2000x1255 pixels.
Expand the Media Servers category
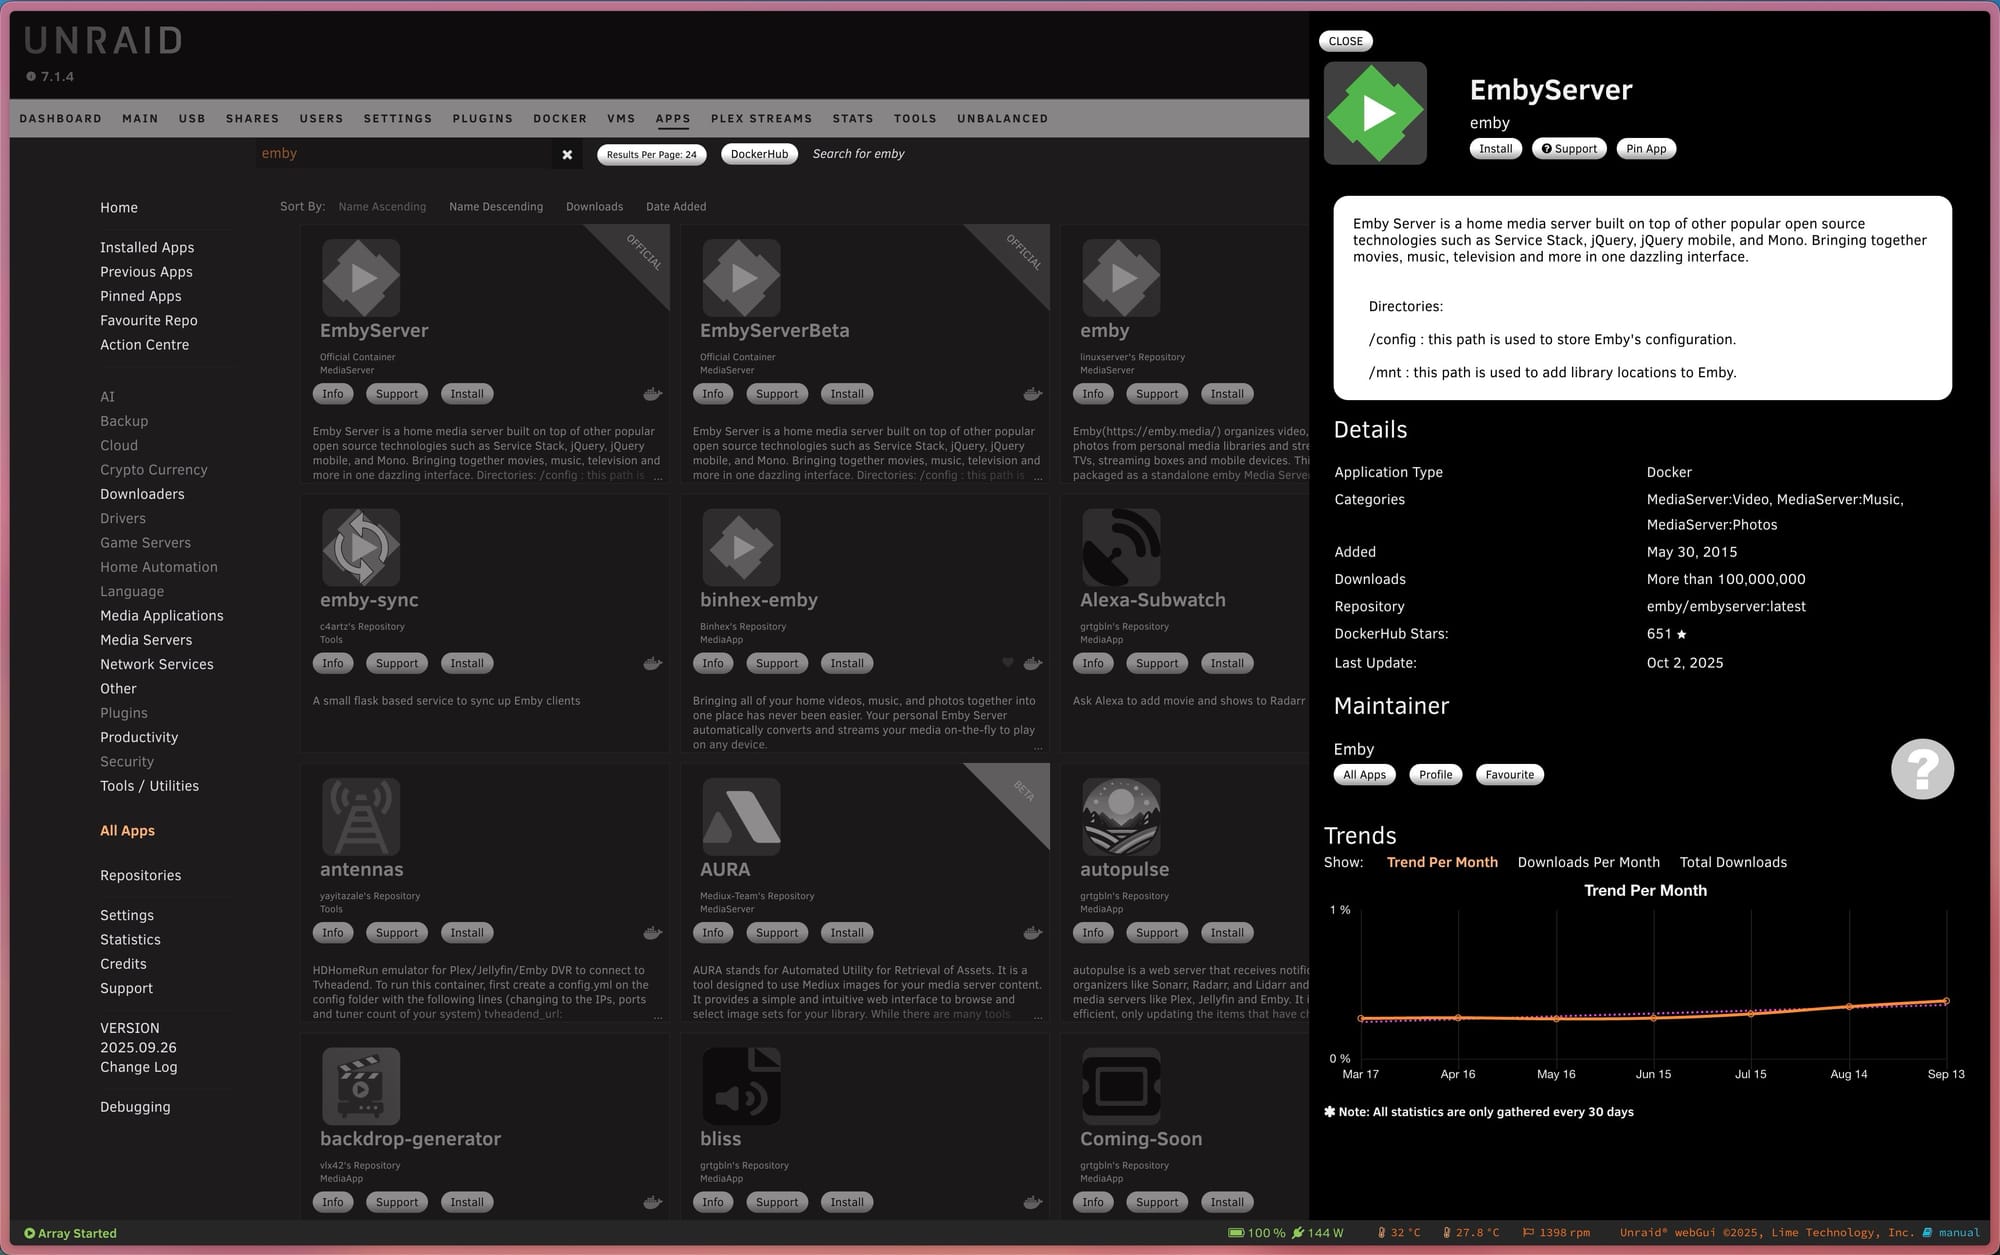(146, 640)
